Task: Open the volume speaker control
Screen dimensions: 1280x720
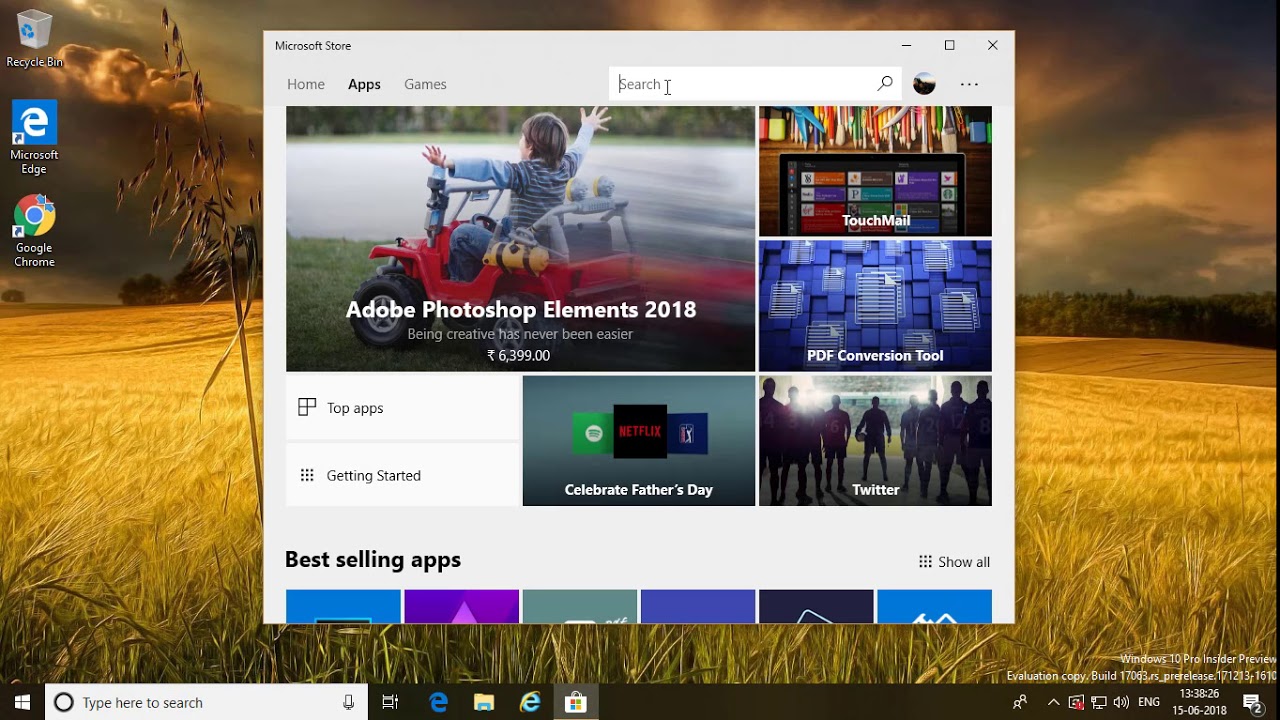Action: tap(1120, 702)
